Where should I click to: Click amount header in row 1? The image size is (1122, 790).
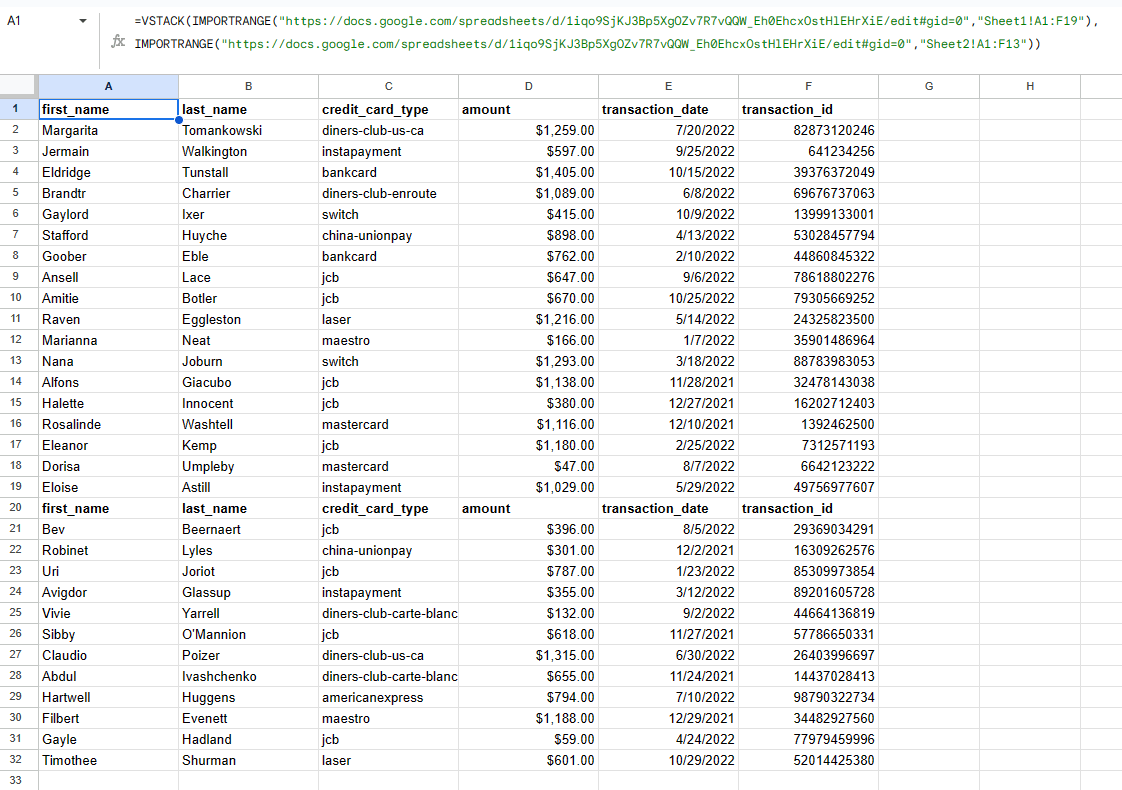[528, 109]
